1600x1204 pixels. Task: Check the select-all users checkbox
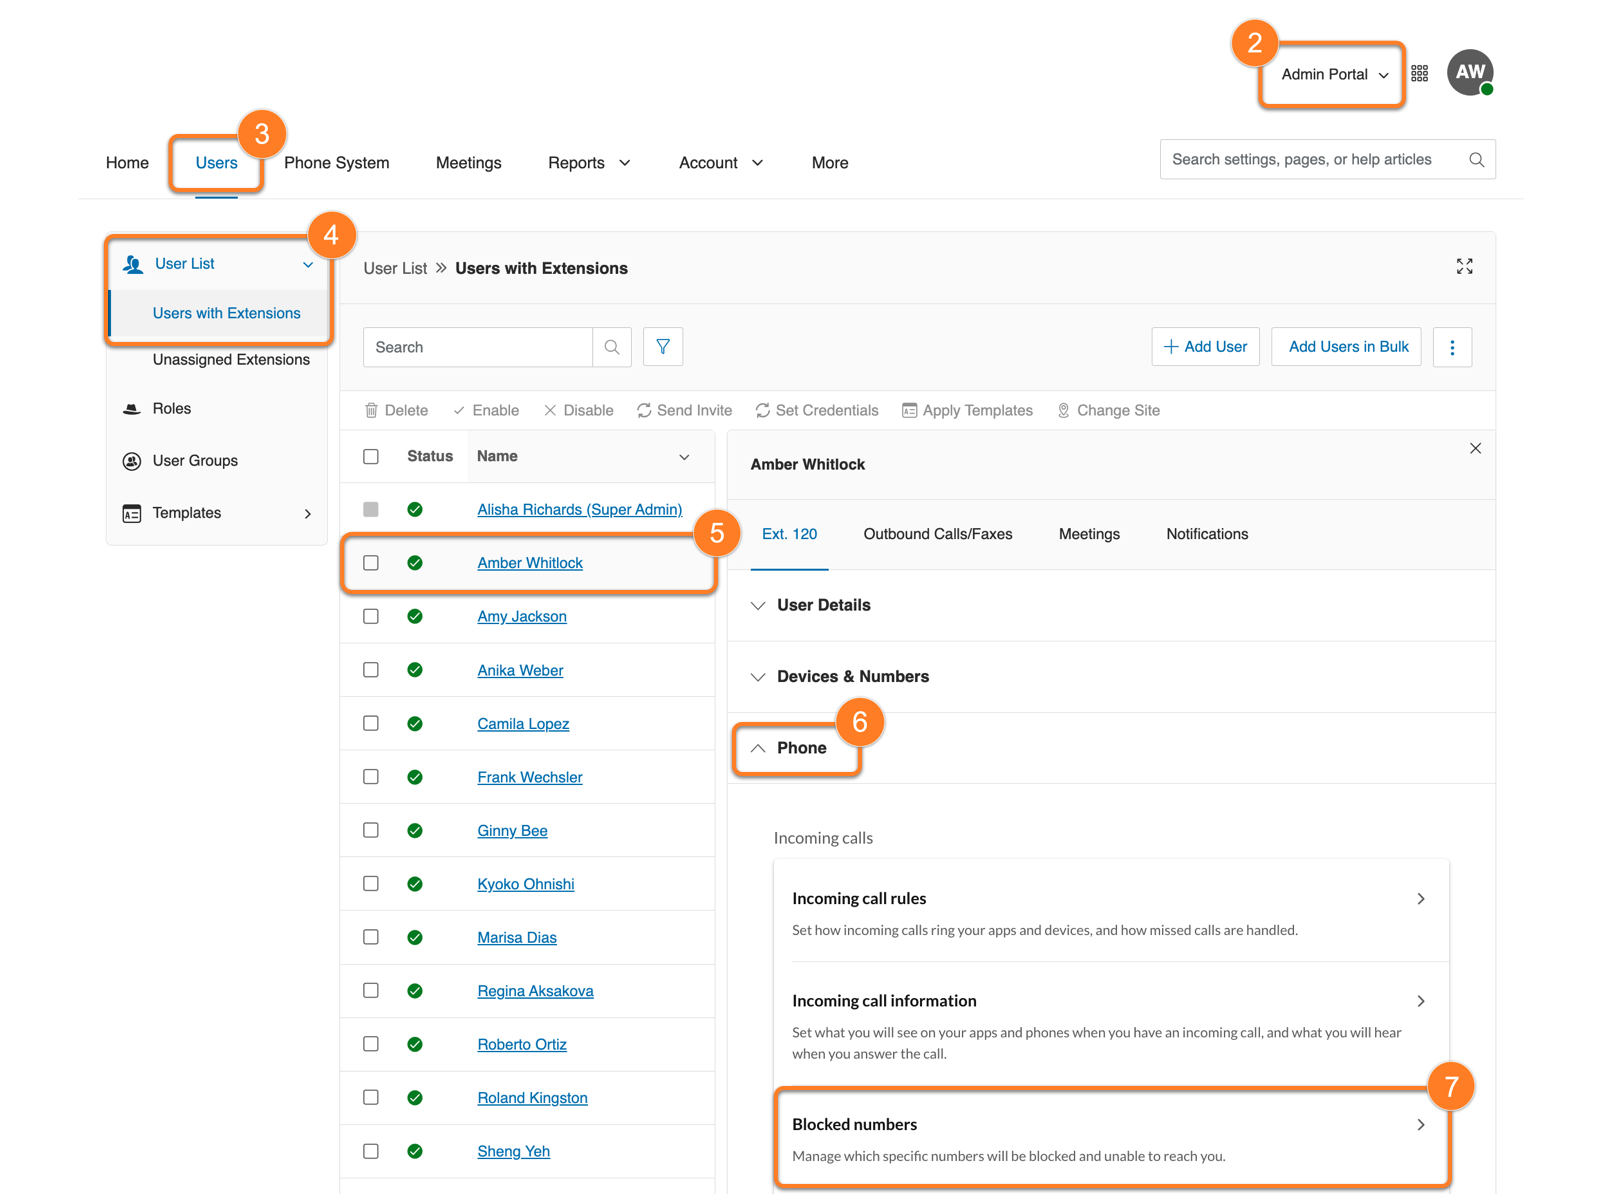click(x=371, y=457)
